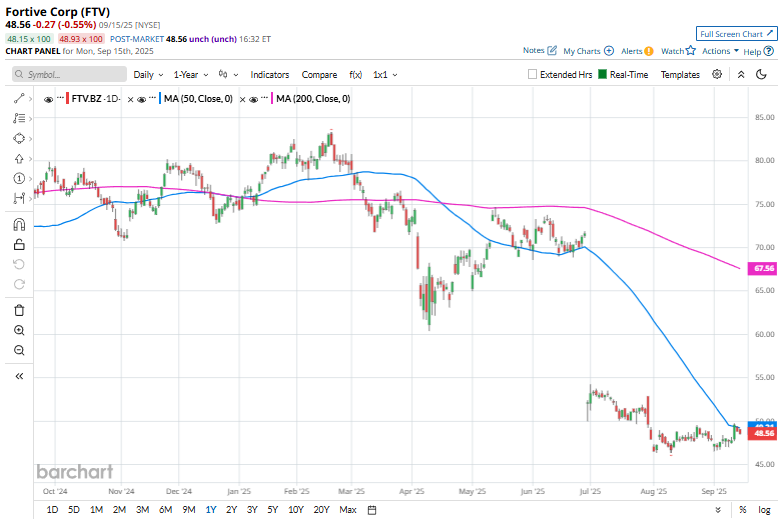Viewport: 781px width, 530px height.
Task: Open the Help question mark icon
Action: (769, 51)
